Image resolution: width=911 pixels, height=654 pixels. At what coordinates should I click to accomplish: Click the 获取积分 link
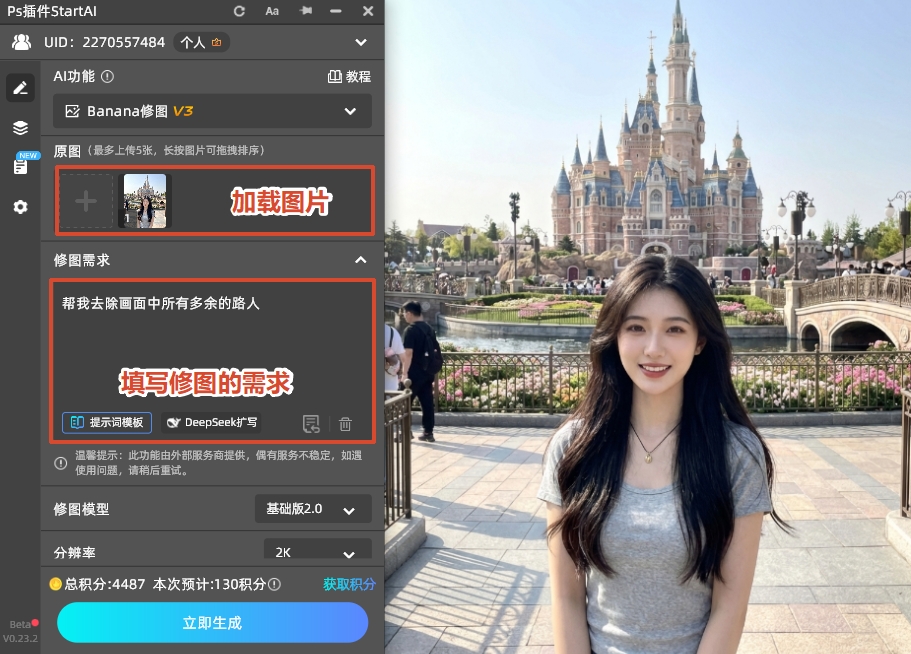click(349, 584)
